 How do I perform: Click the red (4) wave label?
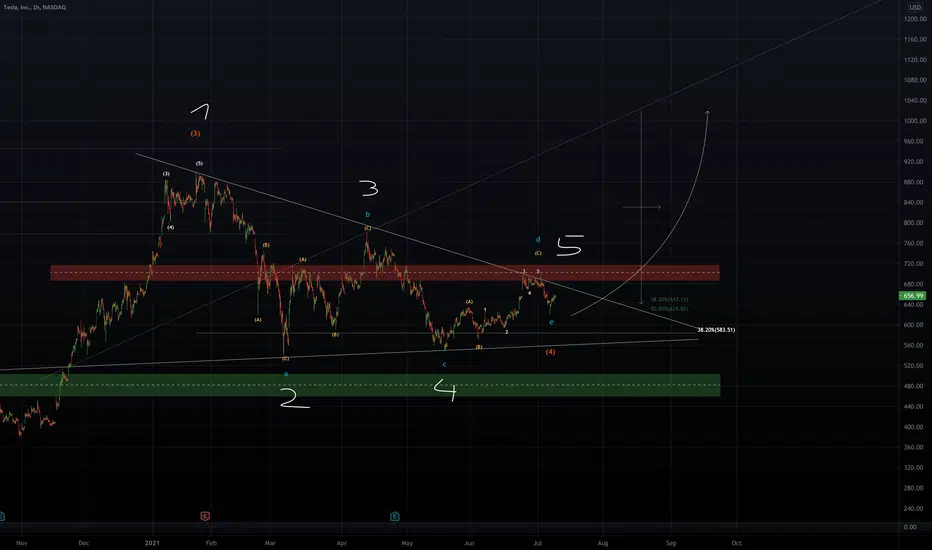pos(550,352)
